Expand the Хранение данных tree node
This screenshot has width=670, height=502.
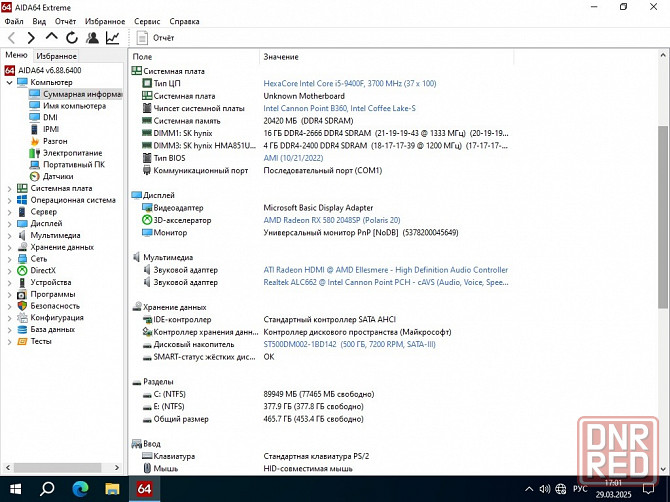click(9, 247)
